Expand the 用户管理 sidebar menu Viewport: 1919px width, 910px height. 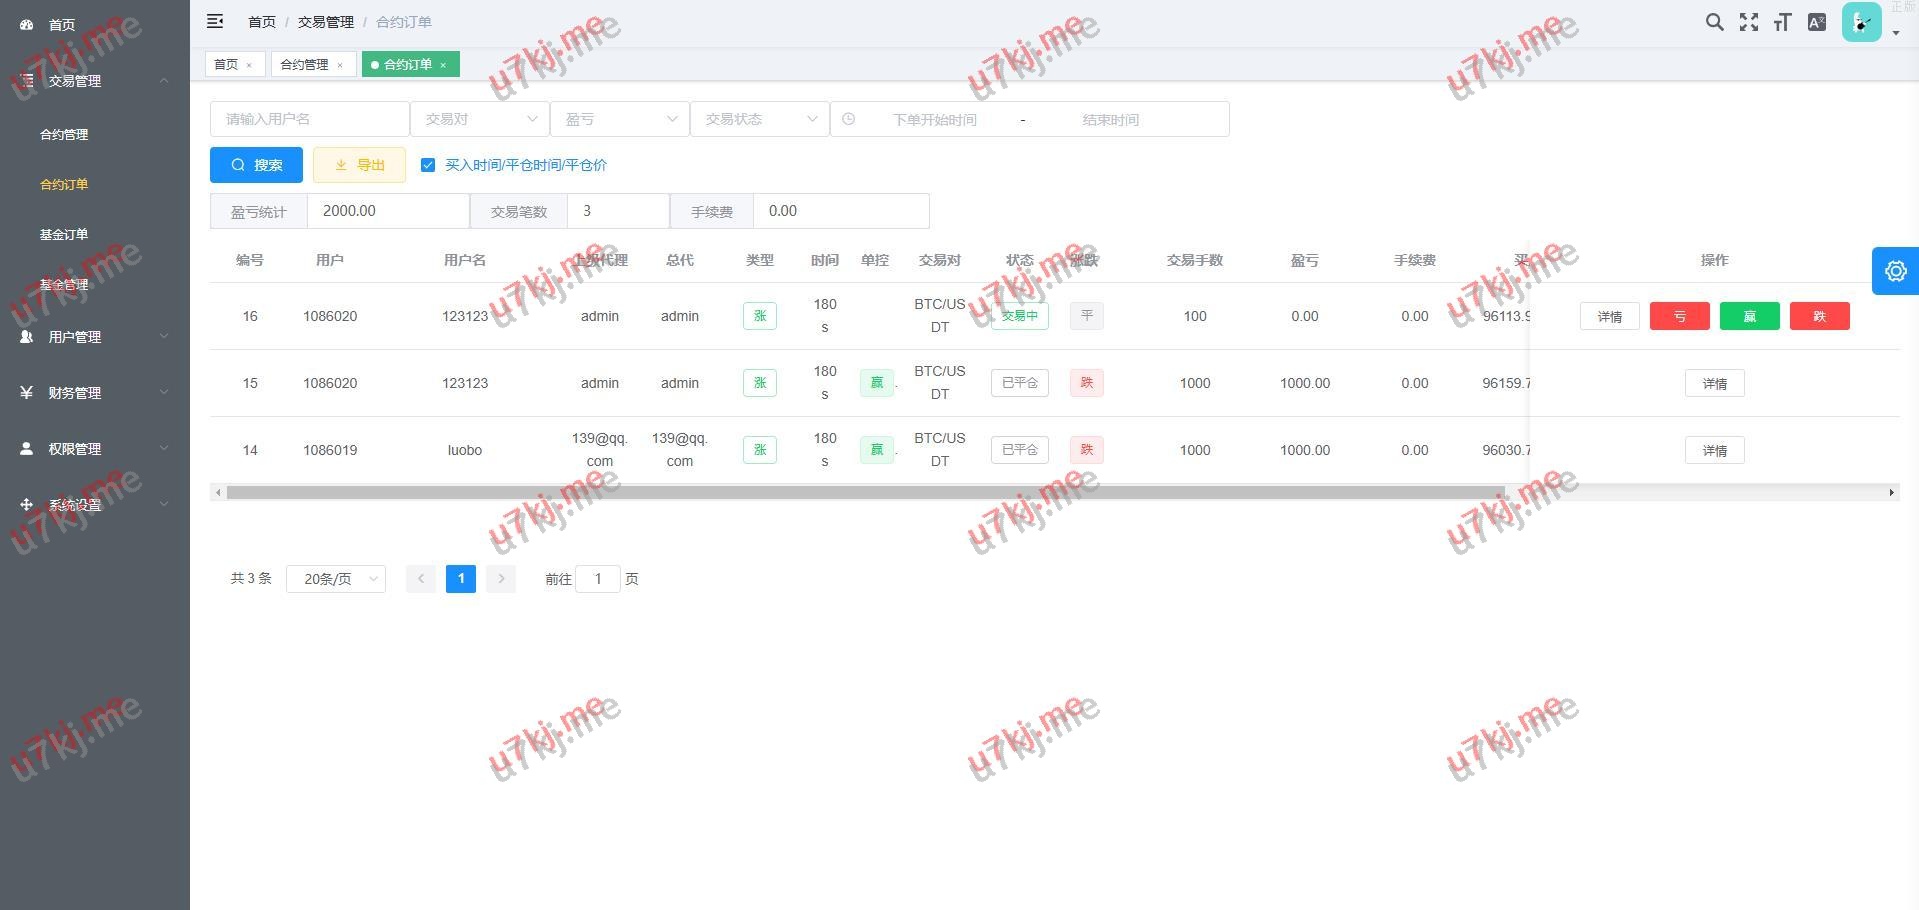pos(95,337)
